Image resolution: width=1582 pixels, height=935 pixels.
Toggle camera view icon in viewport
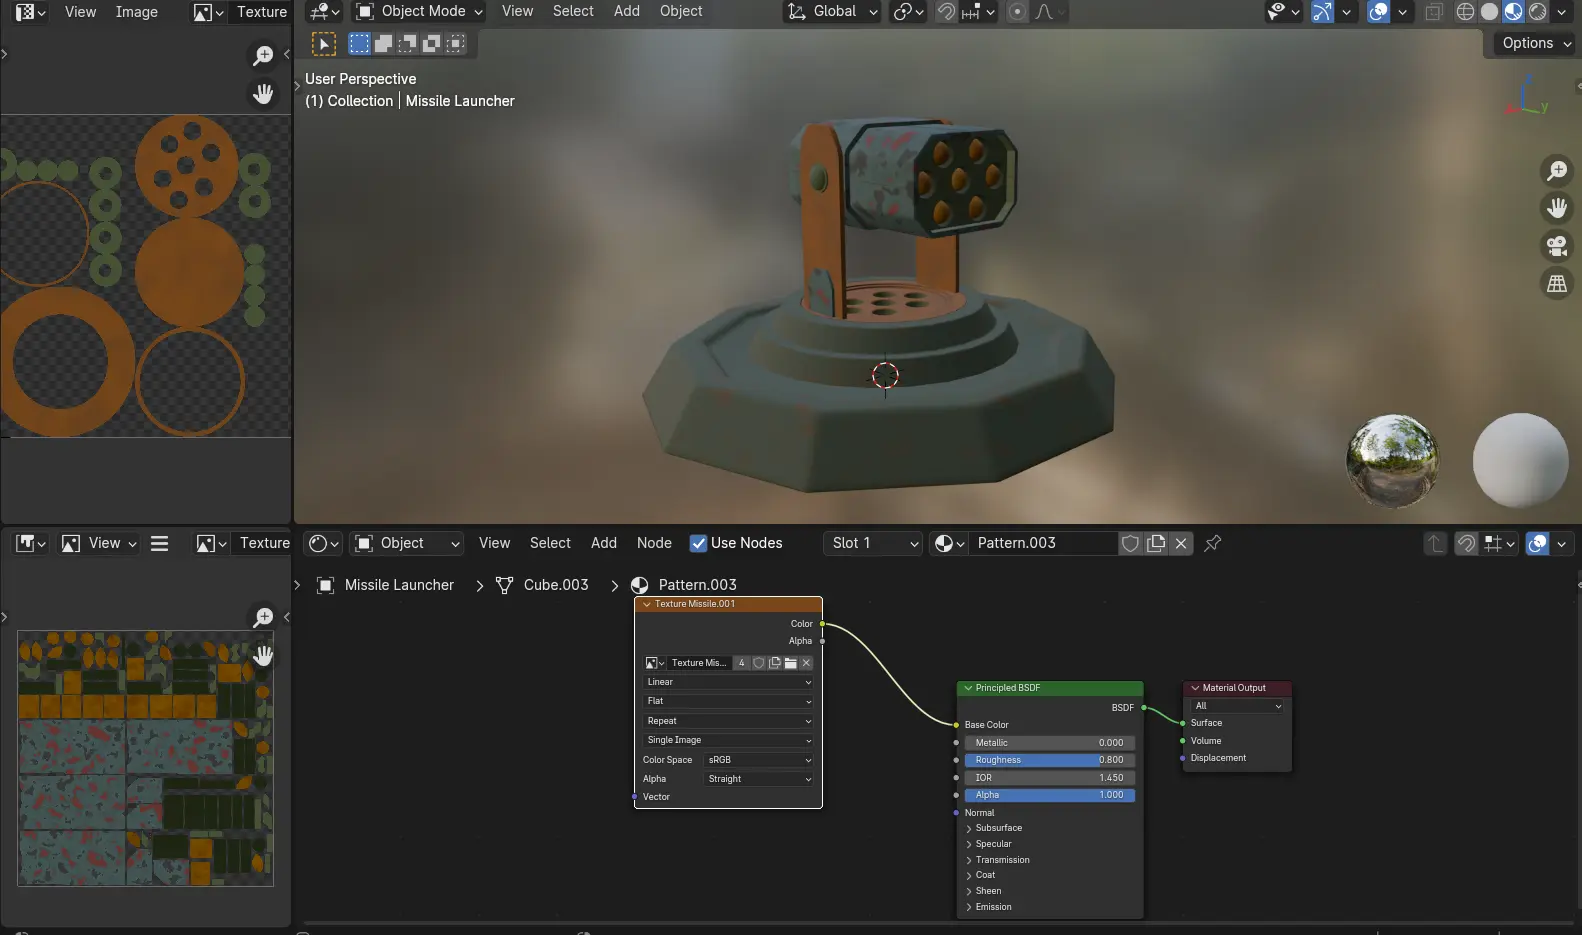1557,246
